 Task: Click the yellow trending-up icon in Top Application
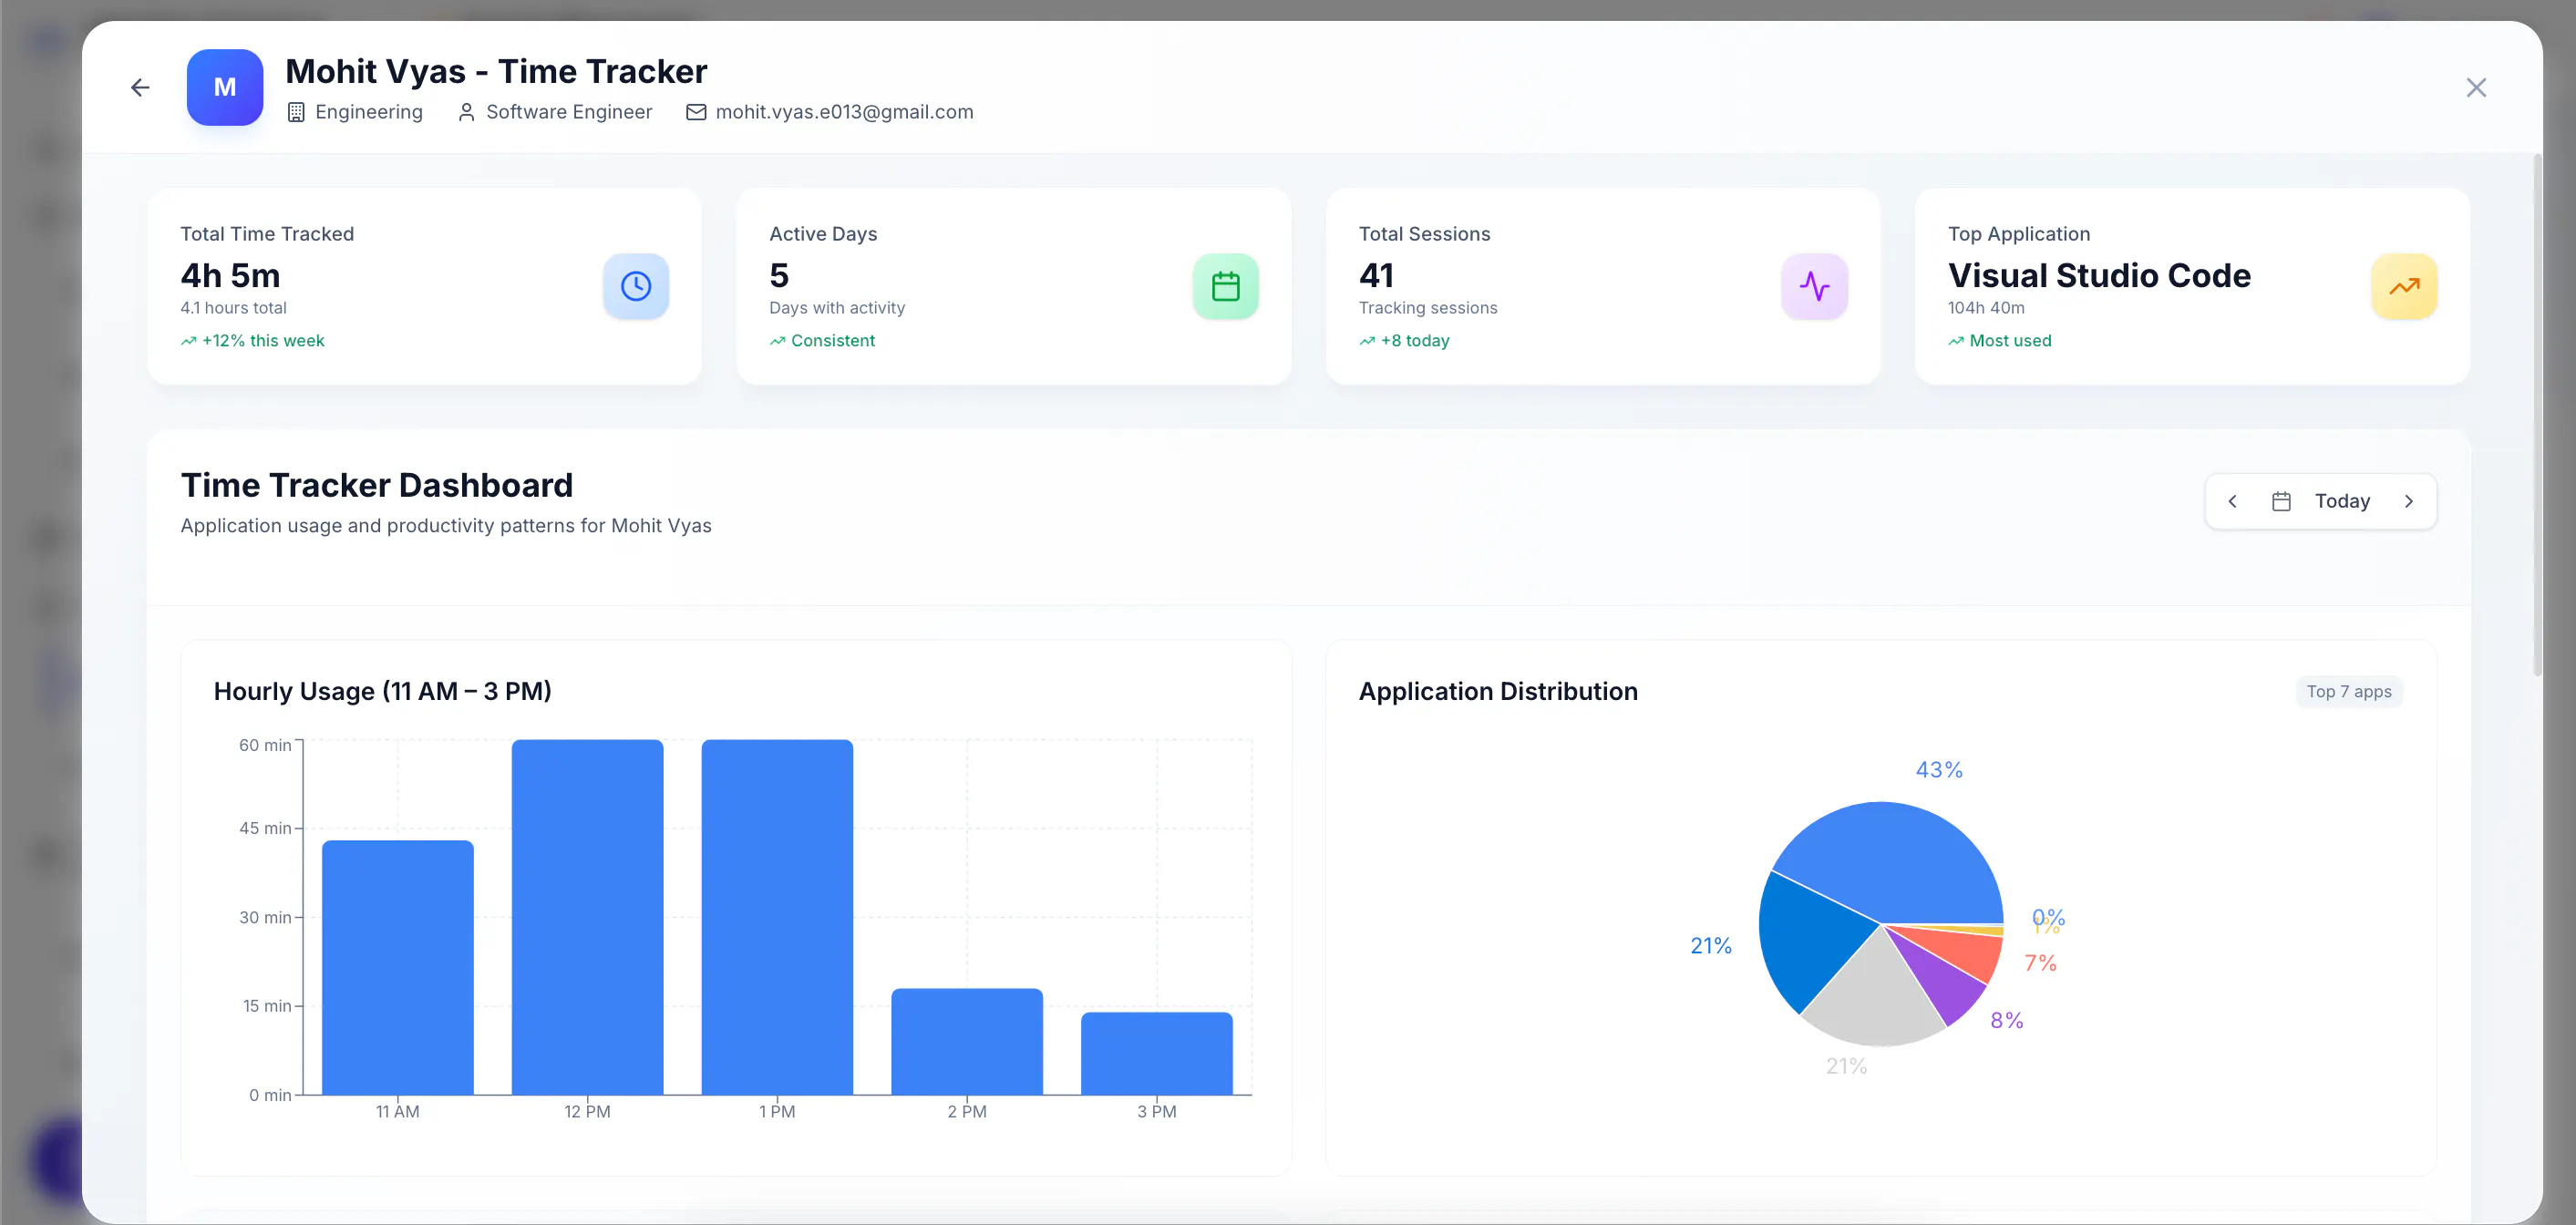coord(2404,286)
